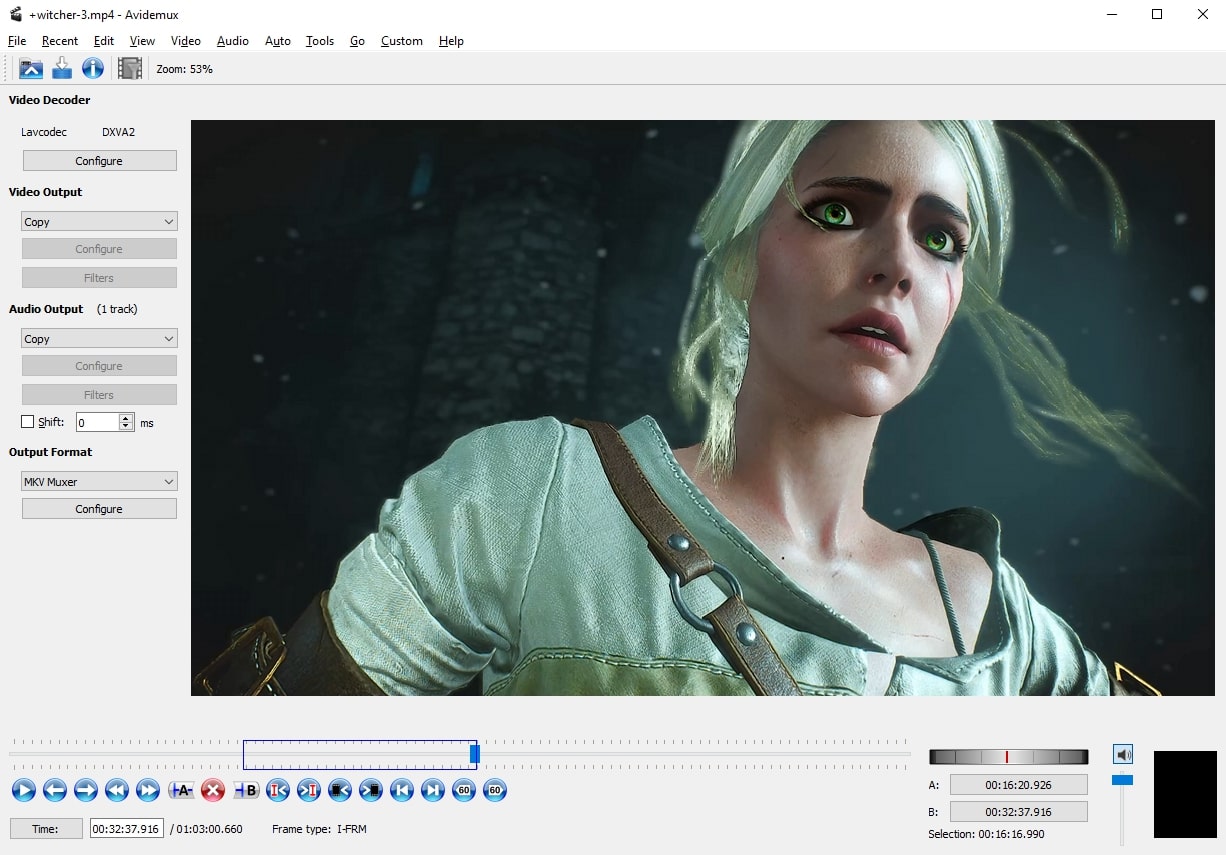Jump to the next keyframe

148,790
